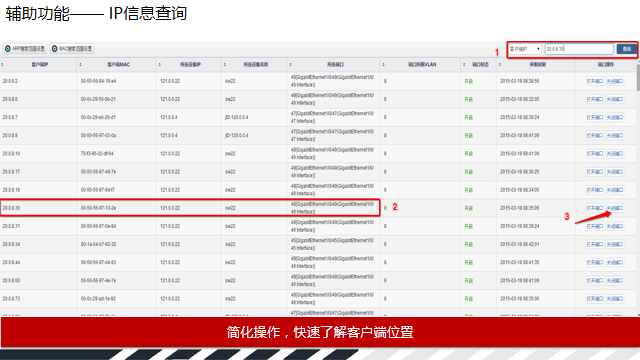Click 打开端口 for the 20.0.8.10 row
The height and width of the screenshot is (360, 640).
point(594,154)
